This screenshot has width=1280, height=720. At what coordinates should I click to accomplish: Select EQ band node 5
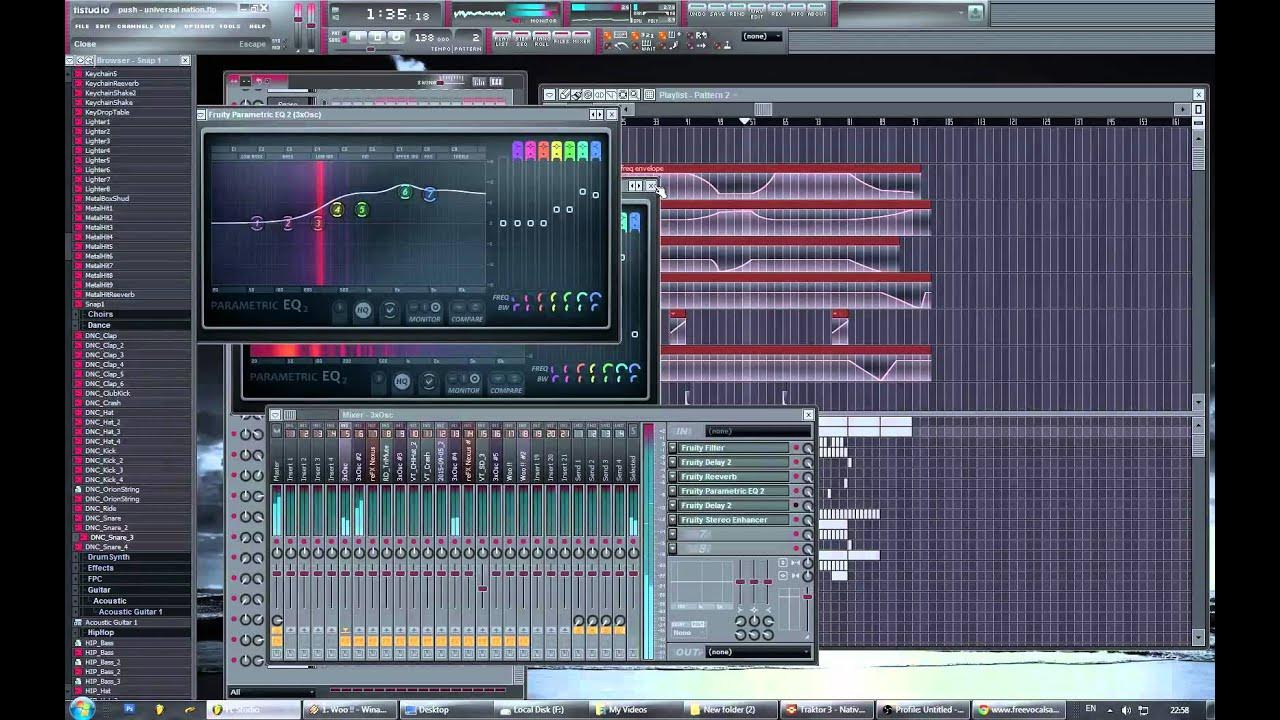click(362, 209)
